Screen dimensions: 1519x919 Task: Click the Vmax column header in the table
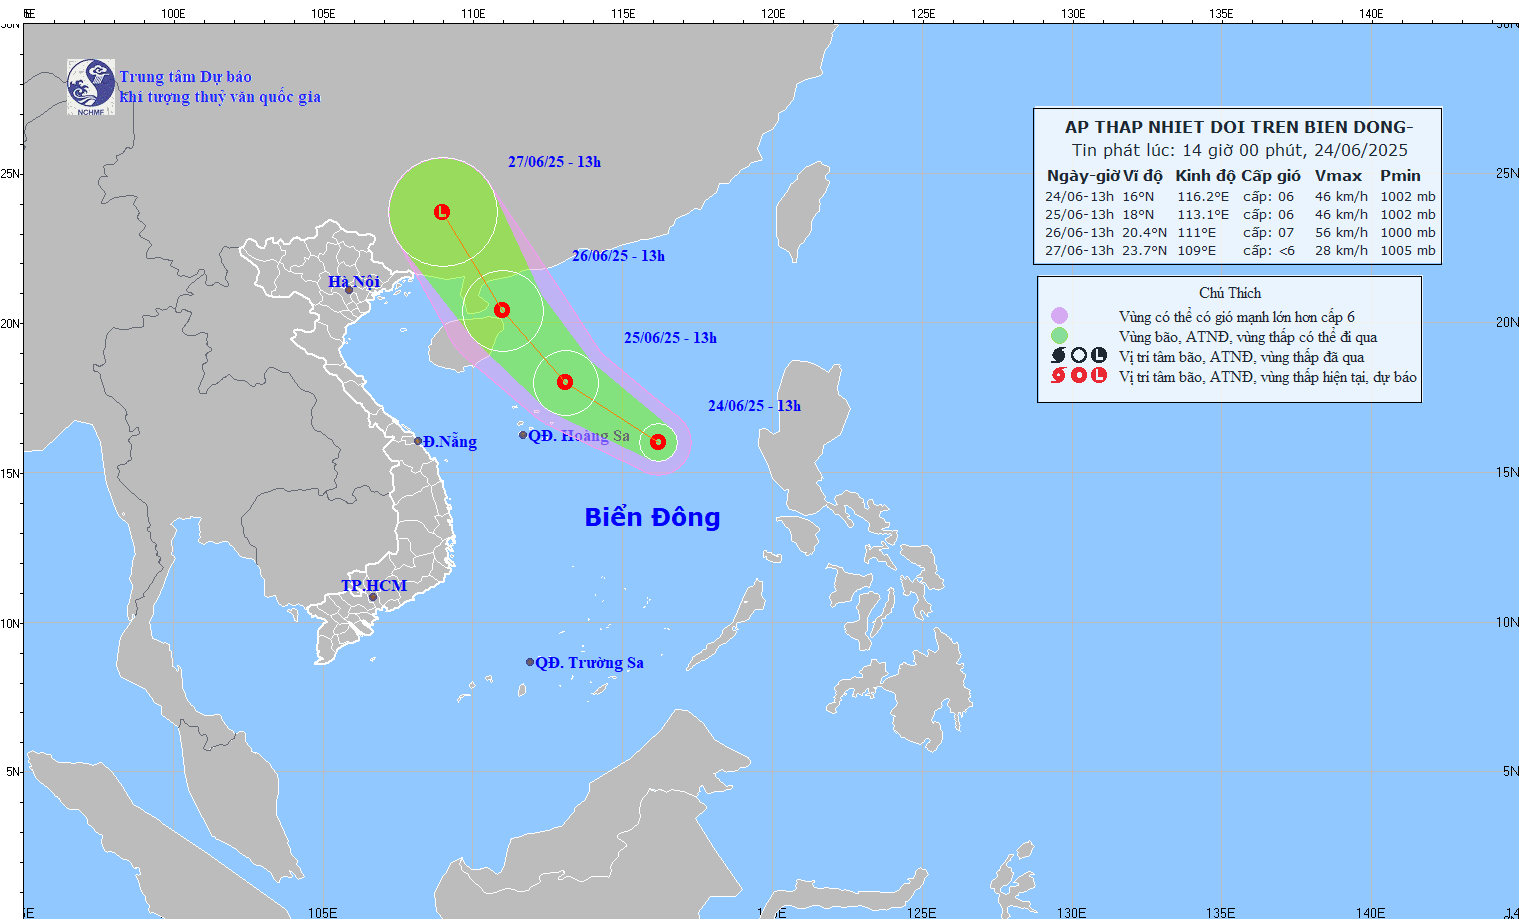pos(1340,175)
